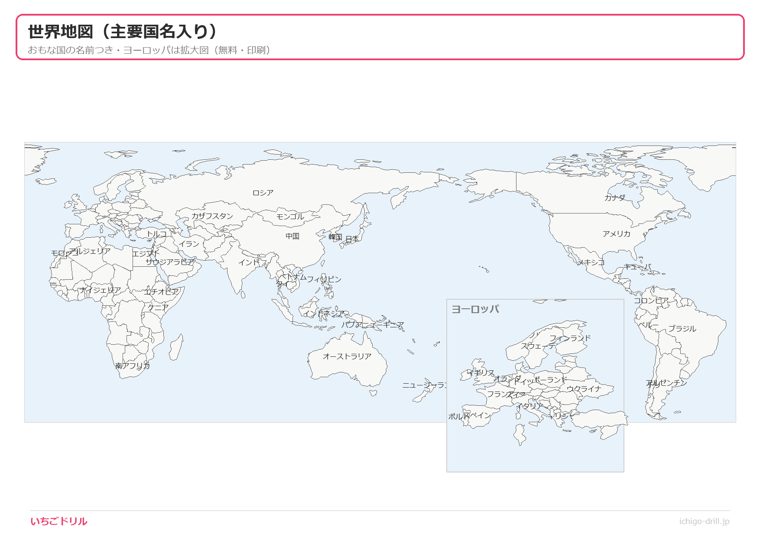Screen dimensions: 760x537
Task: Click the インド label
Action: (249, 262)
